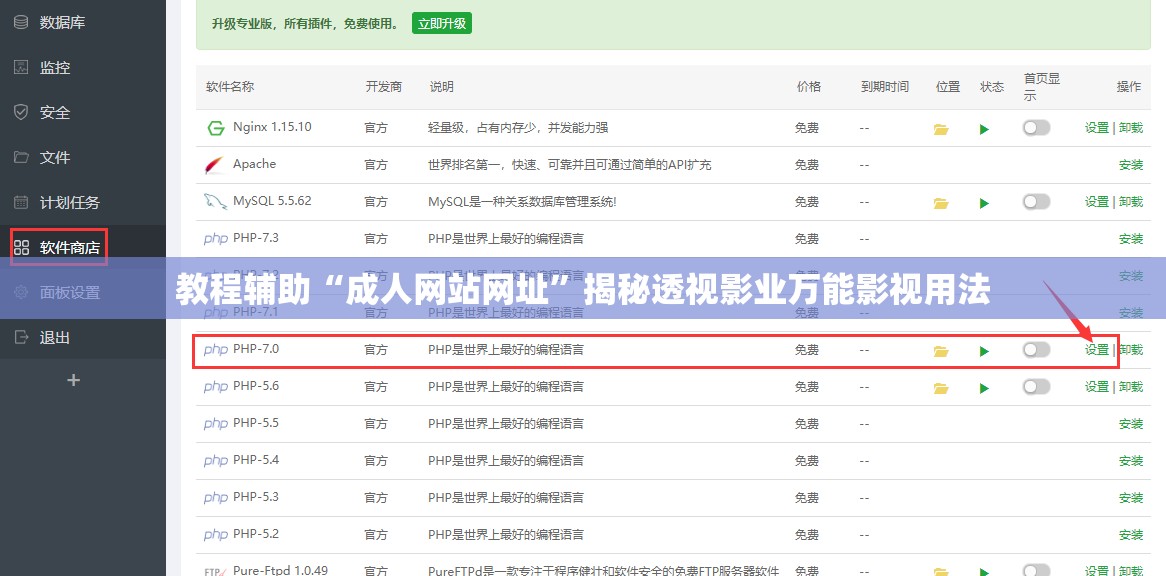Select 软件商店 in the sidebar
This screenshot has width=1166, height=576.
click(70, 247)
